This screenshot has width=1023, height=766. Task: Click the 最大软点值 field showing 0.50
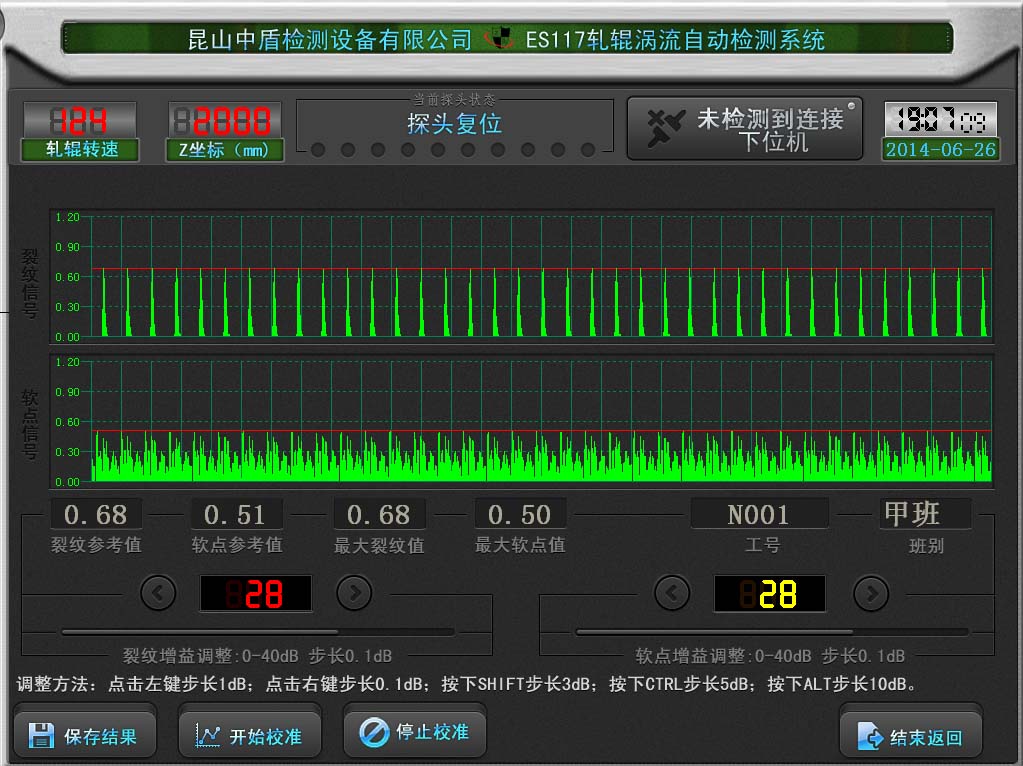click(520, 514)
